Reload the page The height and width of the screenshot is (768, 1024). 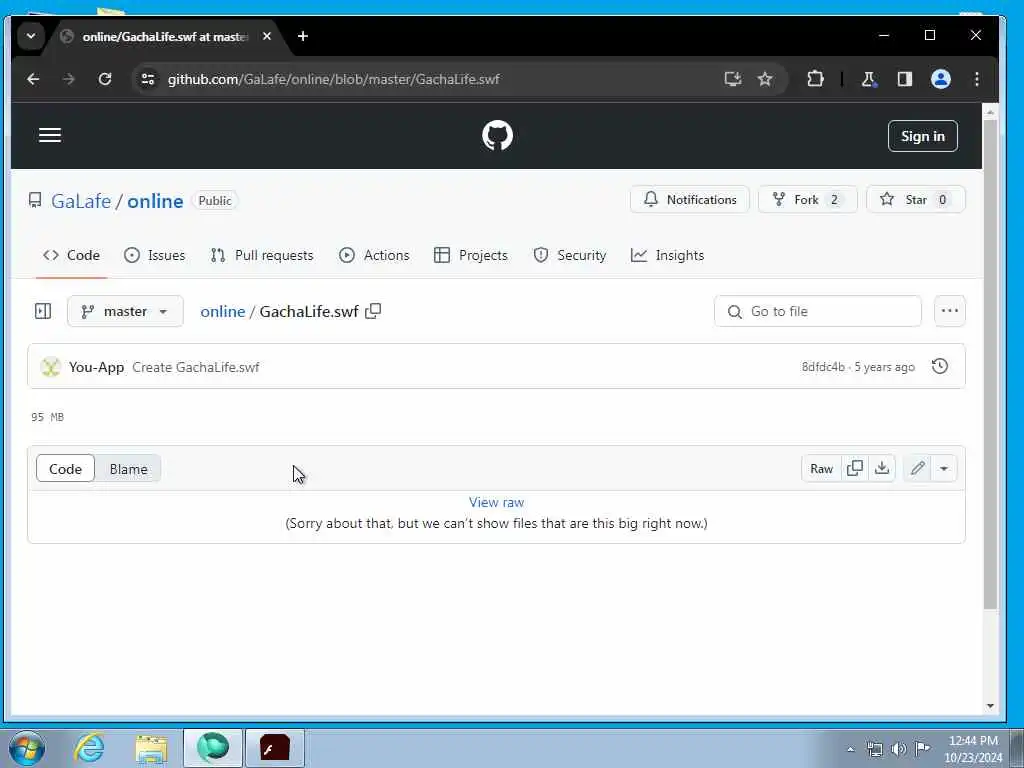tap(104, 79)
